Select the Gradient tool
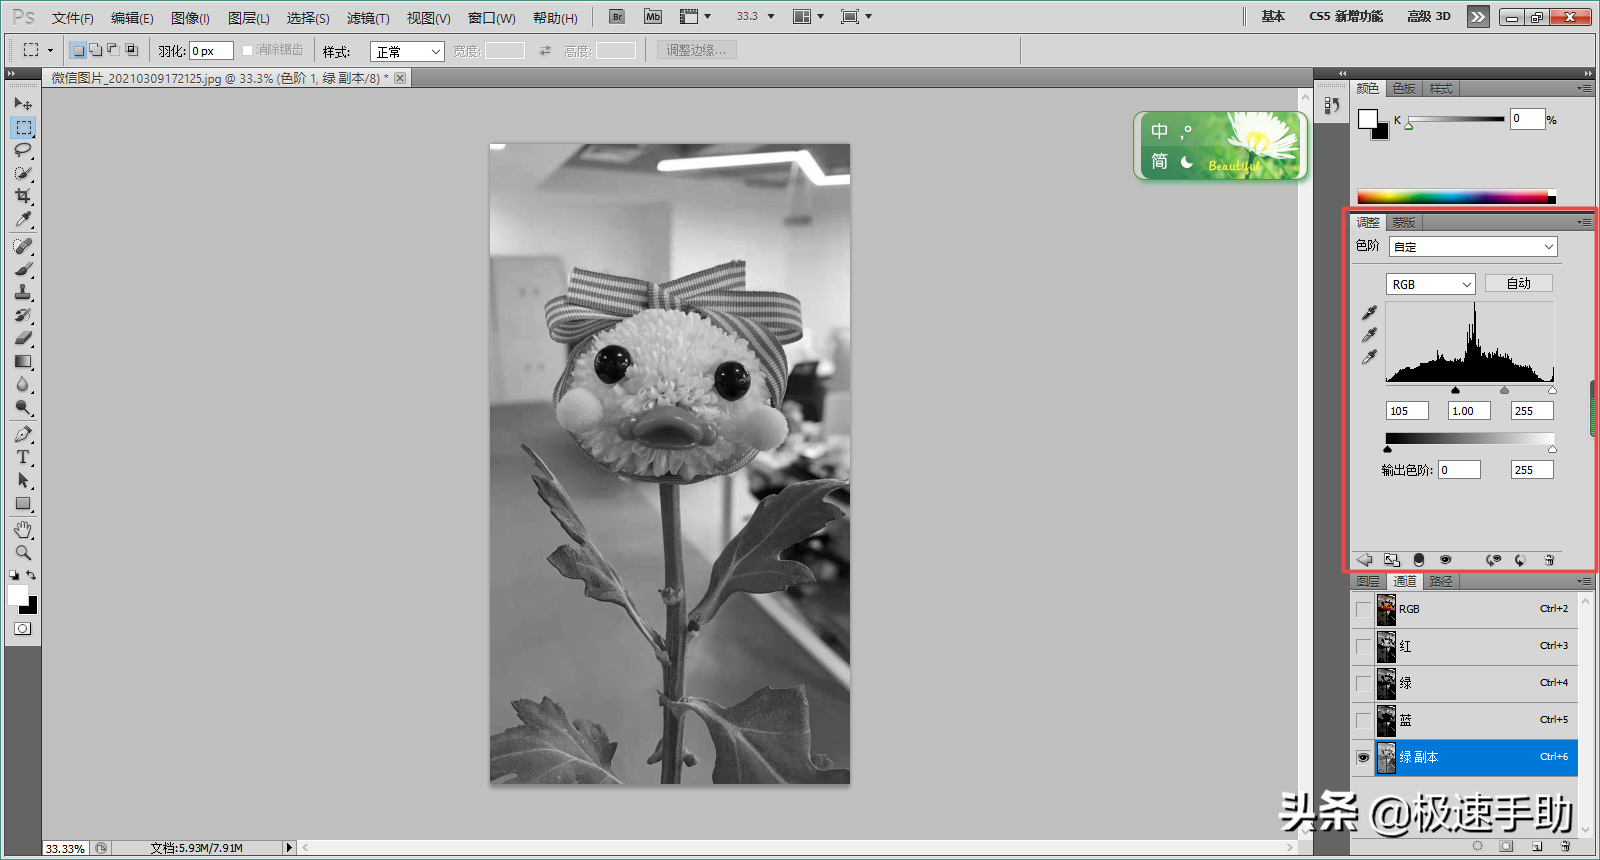Viewport: 1600px width, 860px height. (23, 361)
